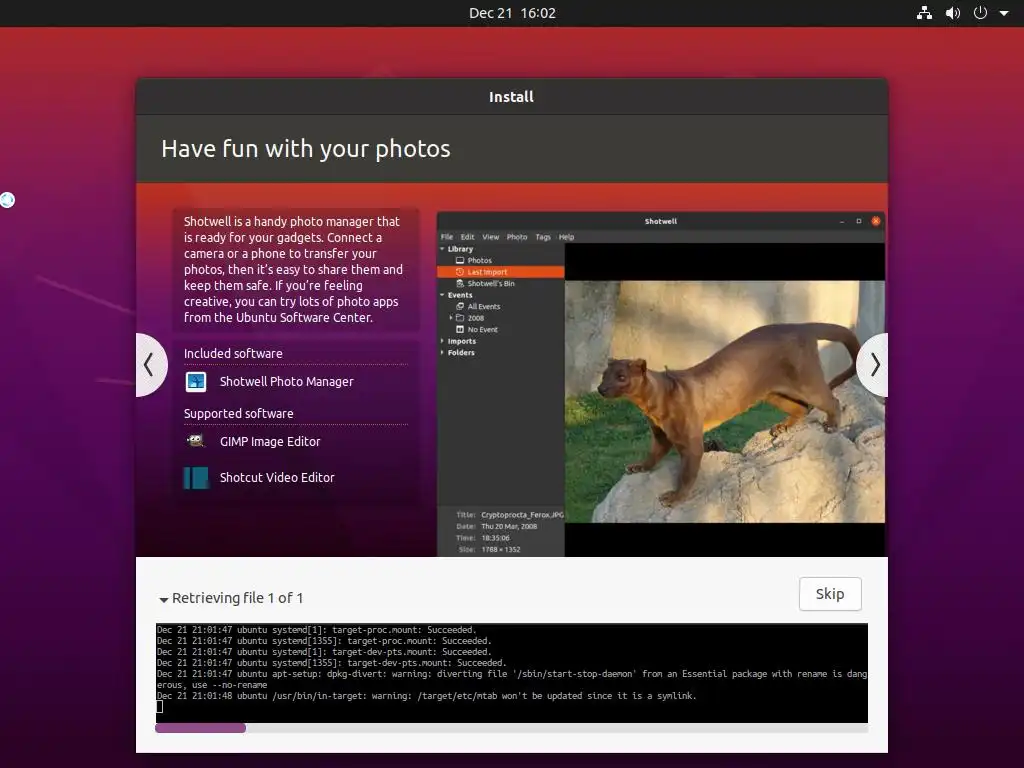Open Tags menu in Shotwell preview
Screen dimensions: 1024x768
point(543,237)
